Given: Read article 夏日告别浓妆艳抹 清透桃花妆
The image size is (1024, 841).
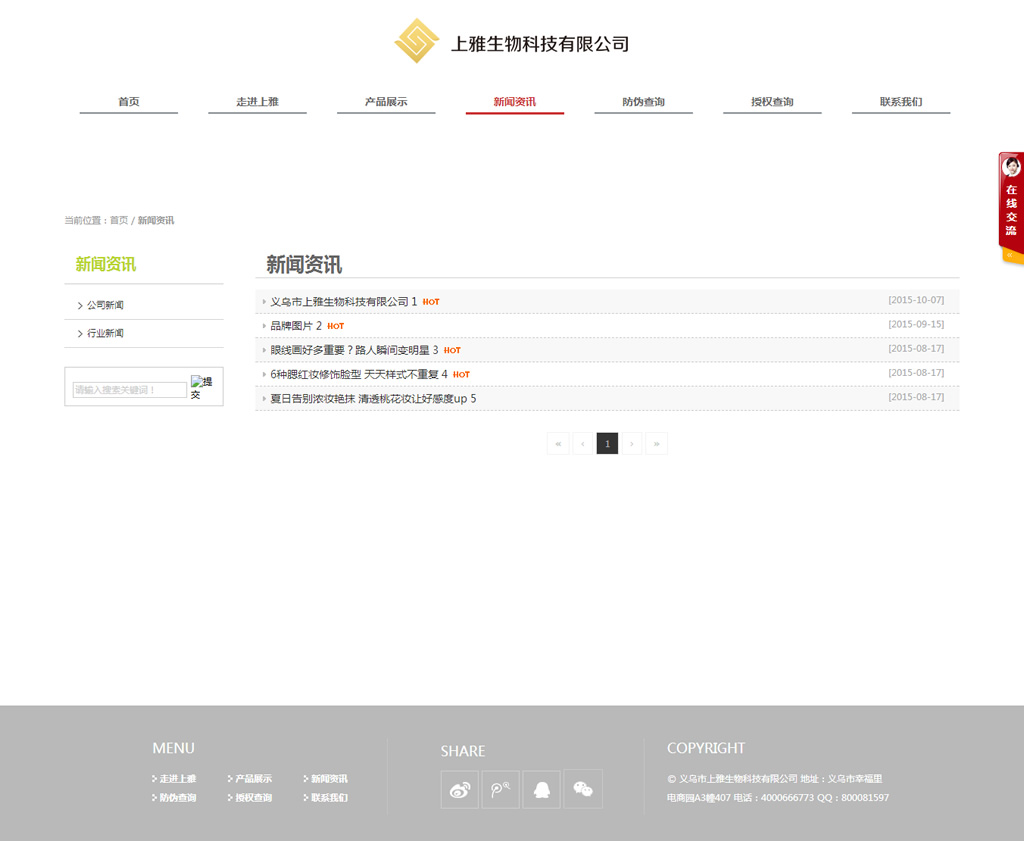Looking at the screenshot, I should pyautogui.click(x=373, y=399).
